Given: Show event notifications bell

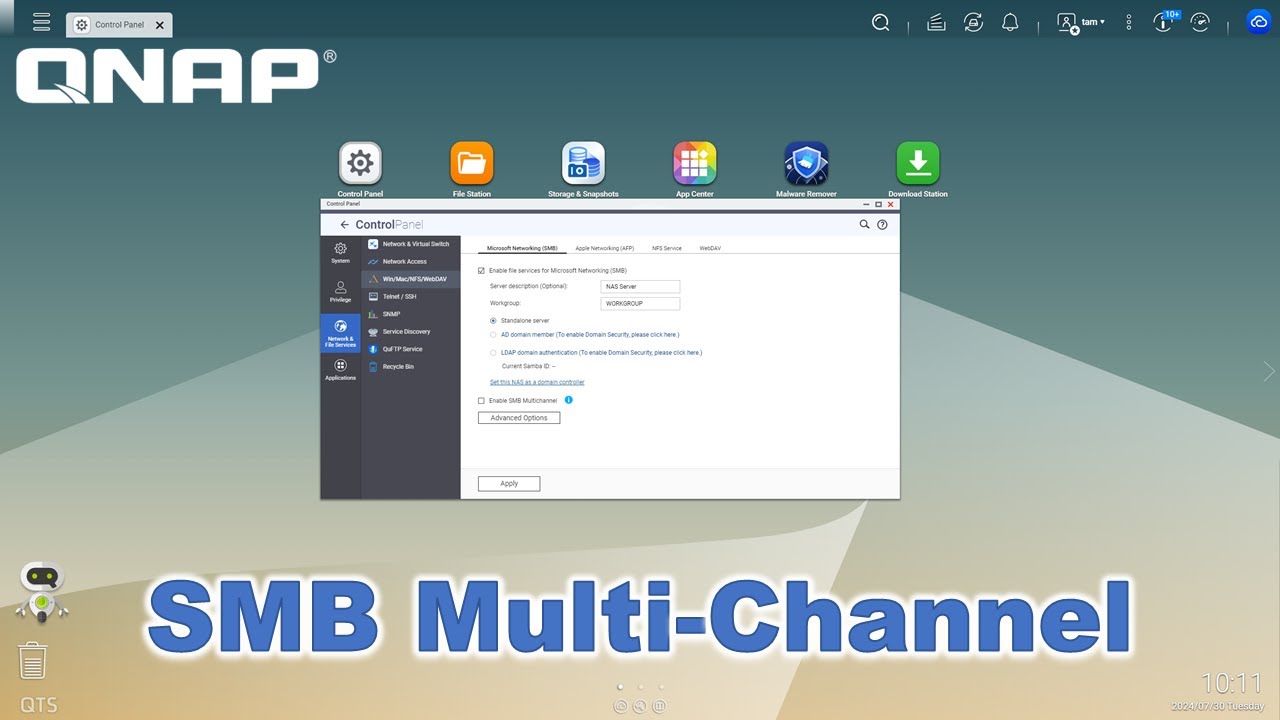Looking at the screenshot, I should [x=1010, y=22].
